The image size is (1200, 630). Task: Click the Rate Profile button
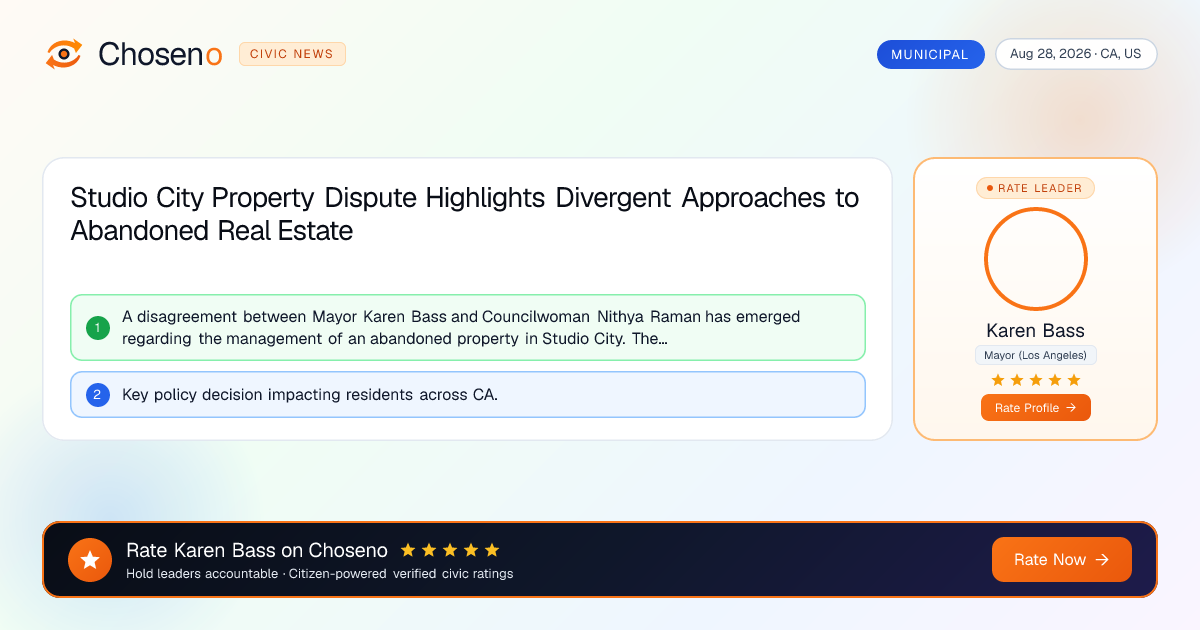pos(1036,408)
